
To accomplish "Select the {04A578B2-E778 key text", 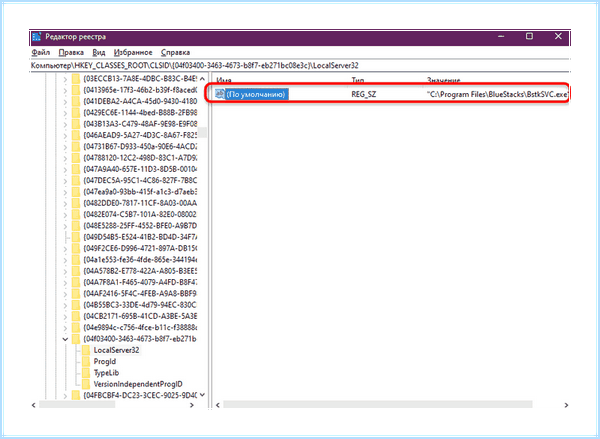I will click(140, 271).
